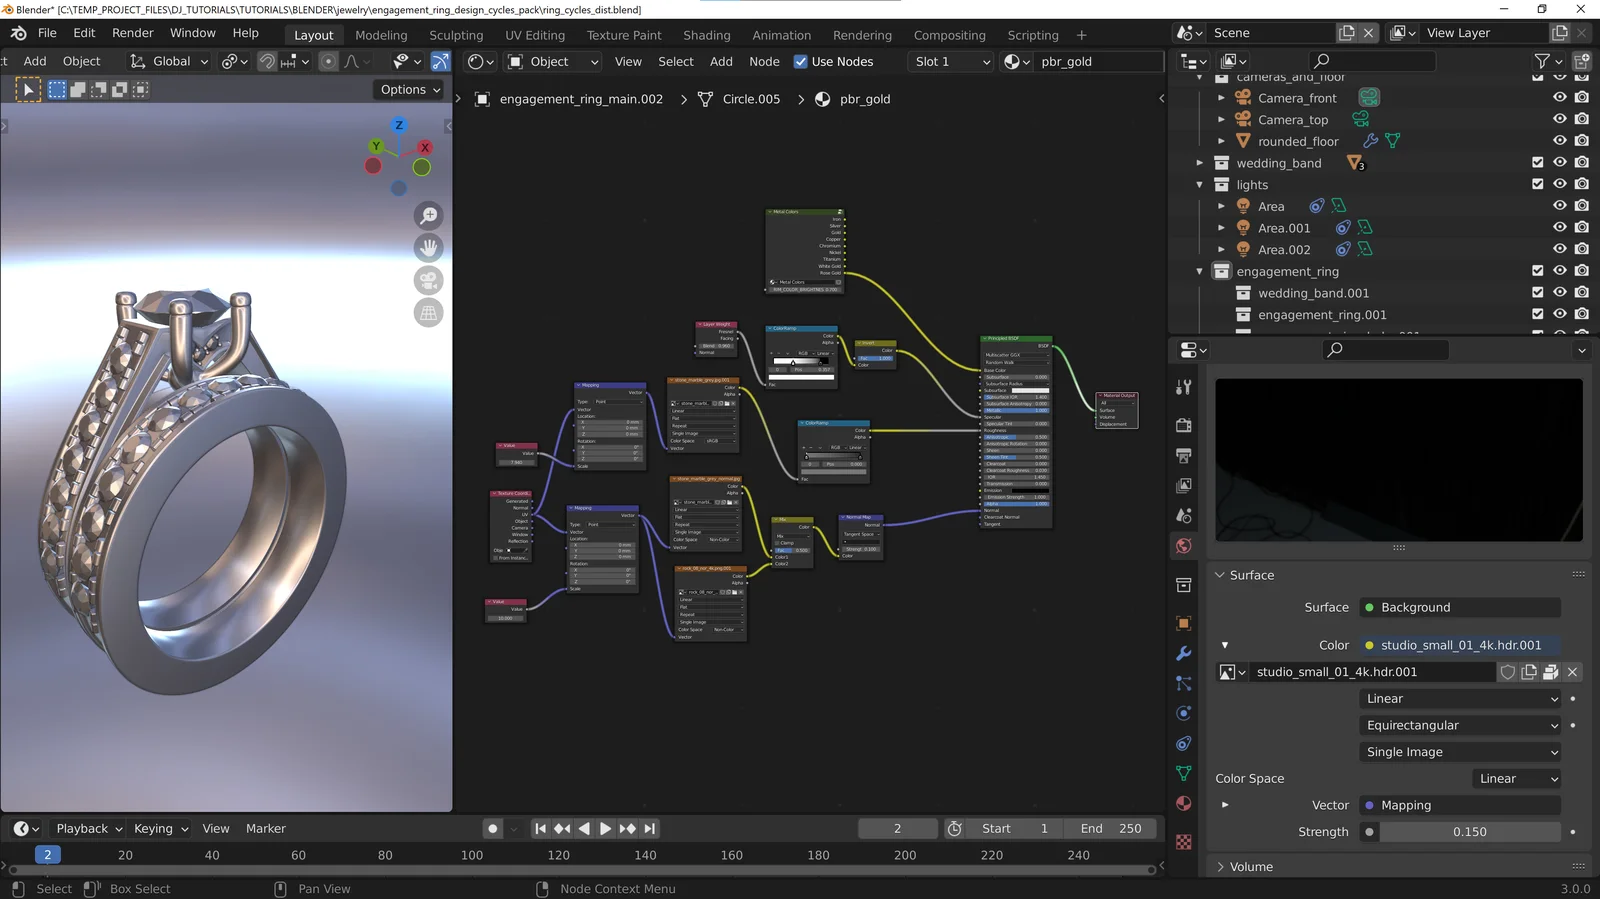Hide Camera_front in viewport via eye icon
This screenshot has width=1600, height=899.
tap(1559, 98)
